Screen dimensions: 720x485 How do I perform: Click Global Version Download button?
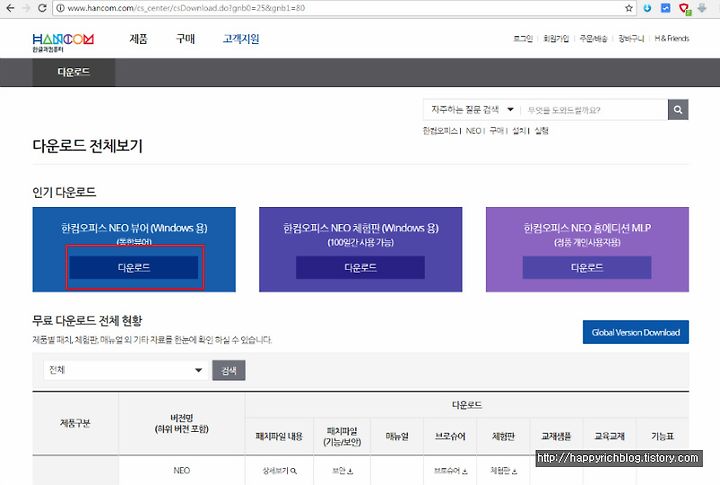click(636, 332)
